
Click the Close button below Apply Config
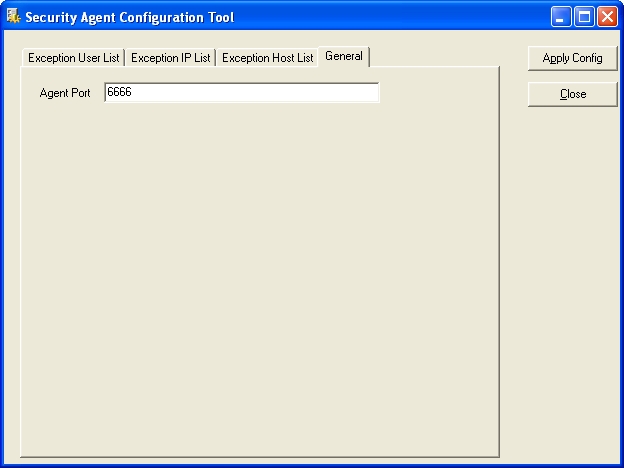(573, 94)
